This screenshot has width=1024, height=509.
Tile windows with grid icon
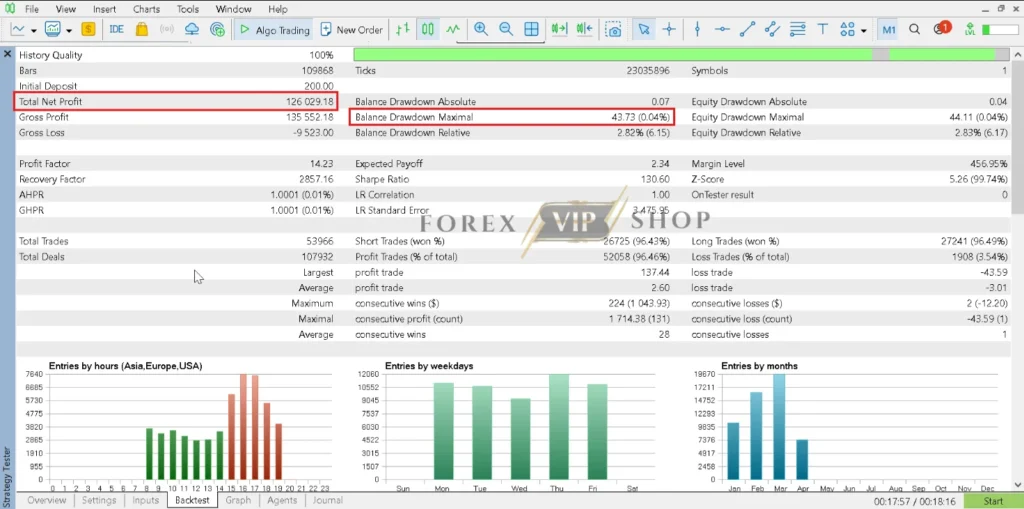pyautogui.click(x=532, y=29)
